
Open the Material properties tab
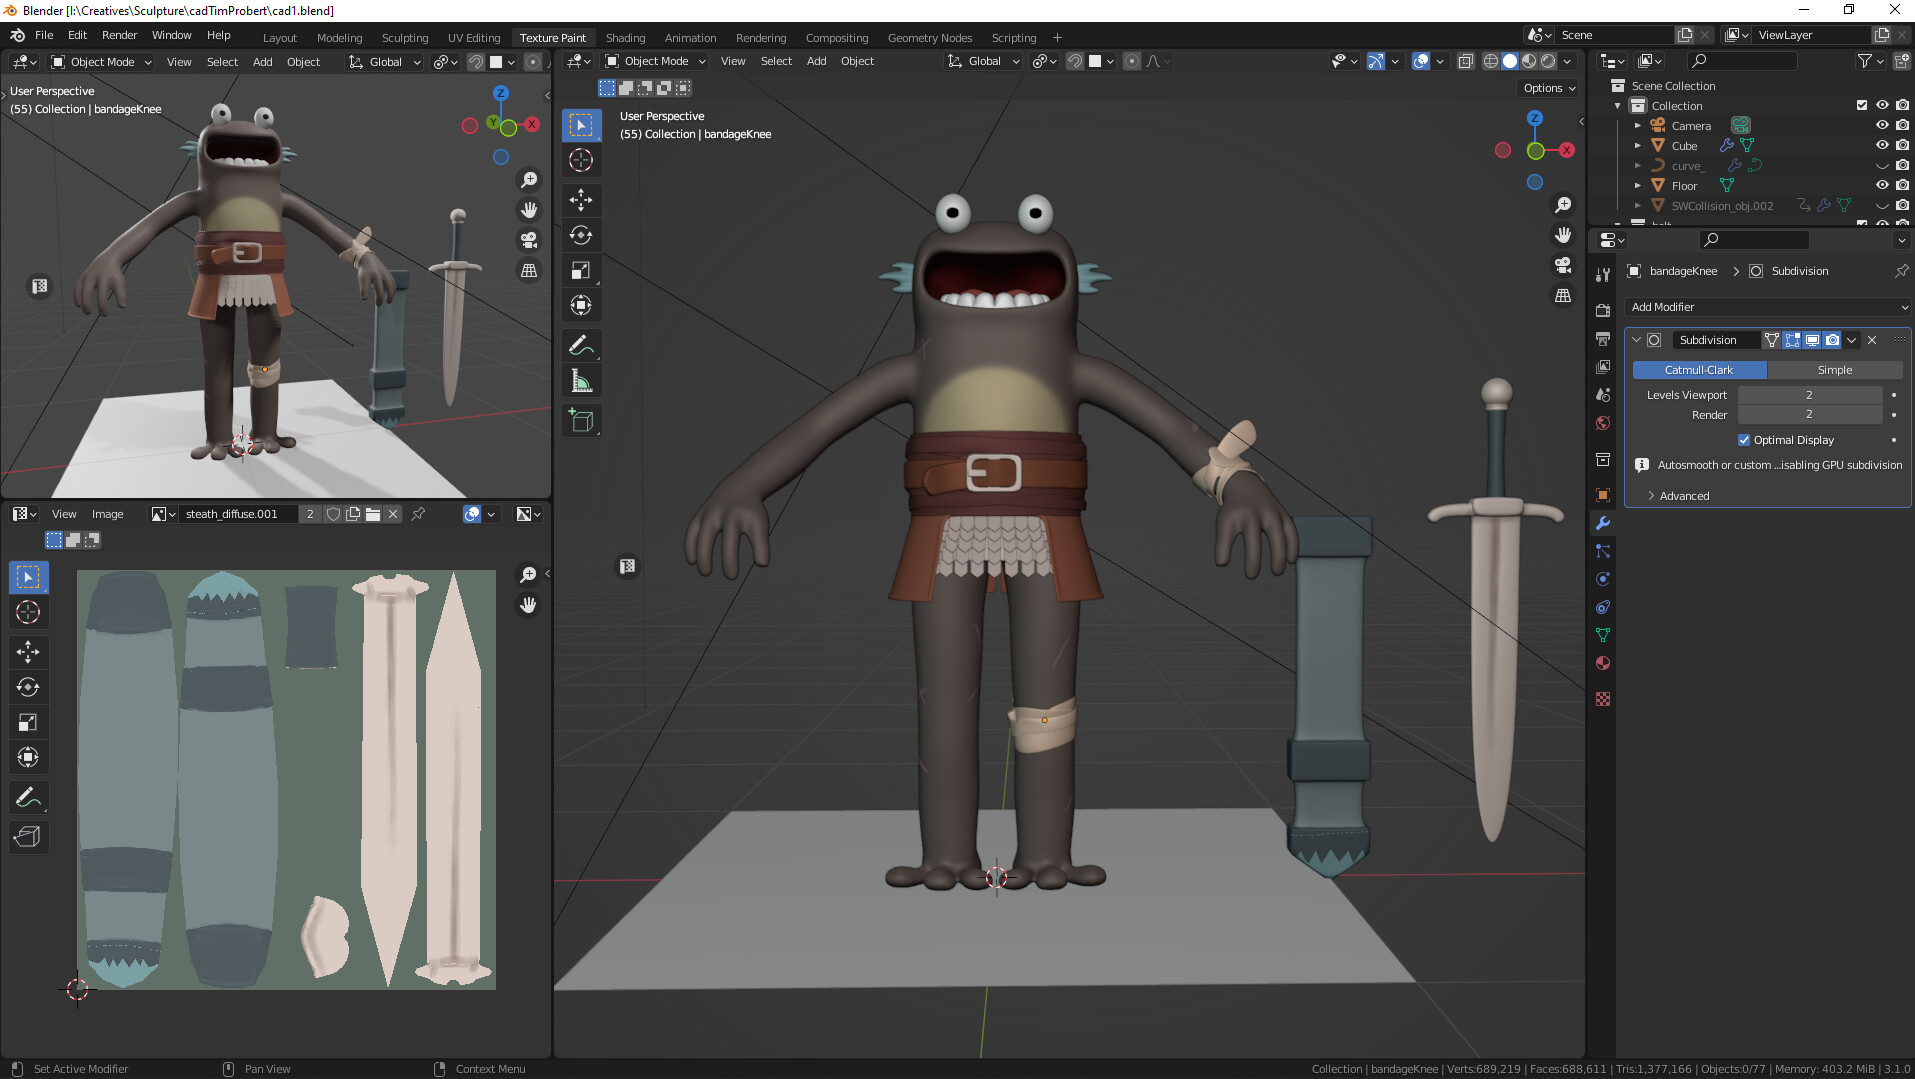(1603, 663)
